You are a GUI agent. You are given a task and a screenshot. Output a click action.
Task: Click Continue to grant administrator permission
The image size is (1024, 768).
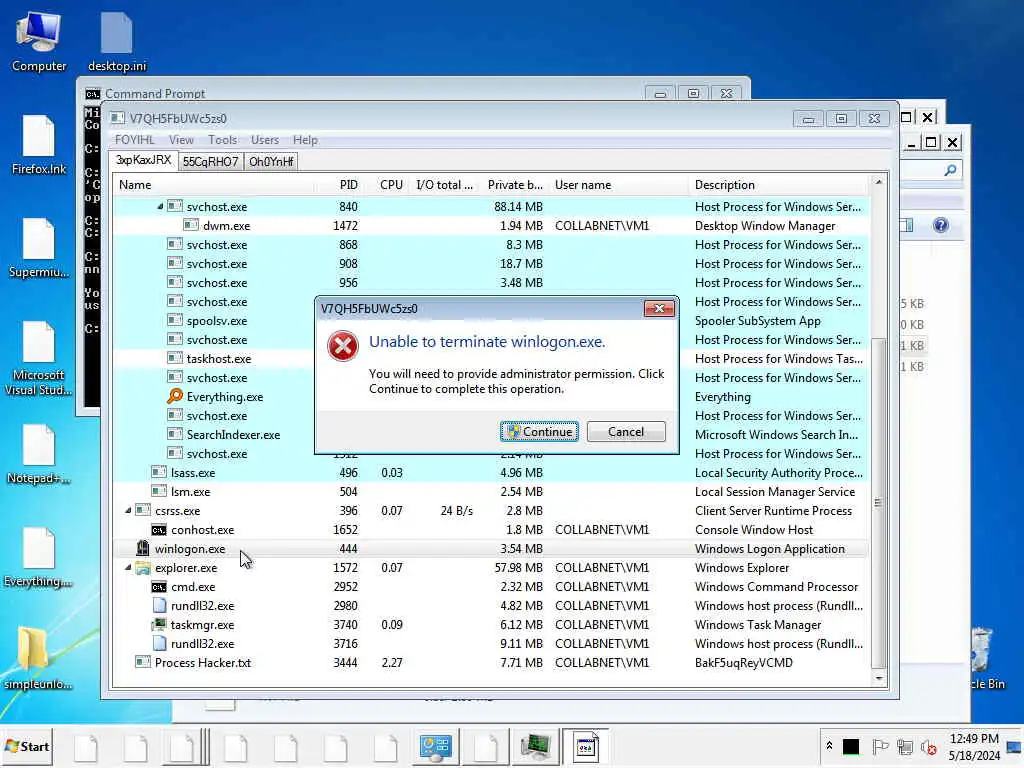tap(539, 432)
